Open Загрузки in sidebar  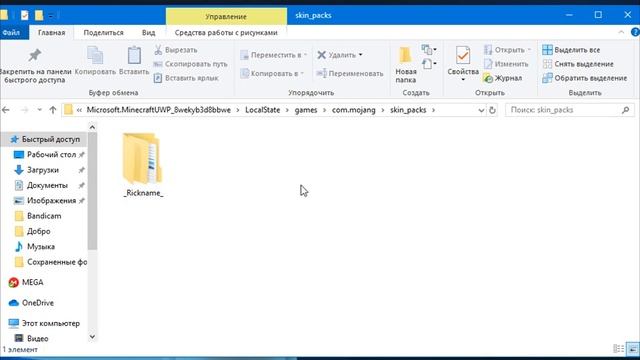(43, 170)
